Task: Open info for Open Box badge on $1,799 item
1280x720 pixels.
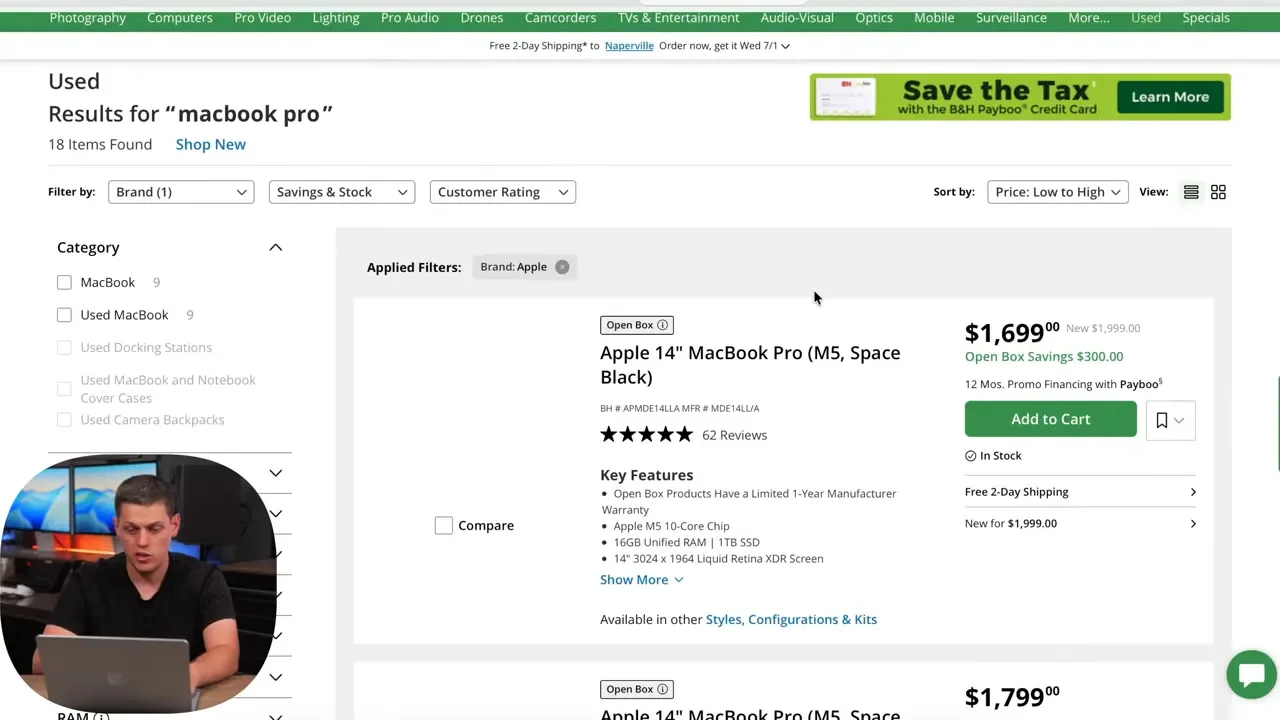Action: [662, 689]
